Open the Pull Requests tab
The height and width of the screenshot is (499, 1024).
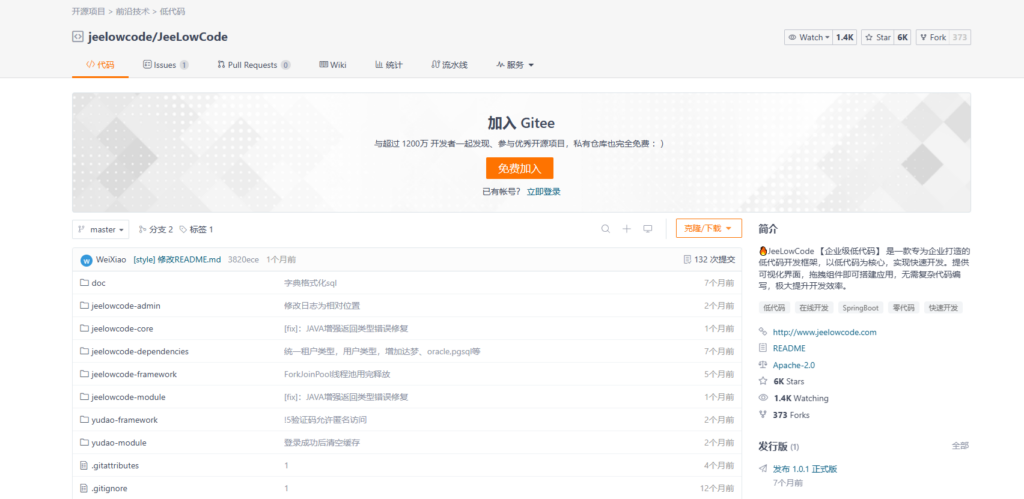tap(253, 65)
